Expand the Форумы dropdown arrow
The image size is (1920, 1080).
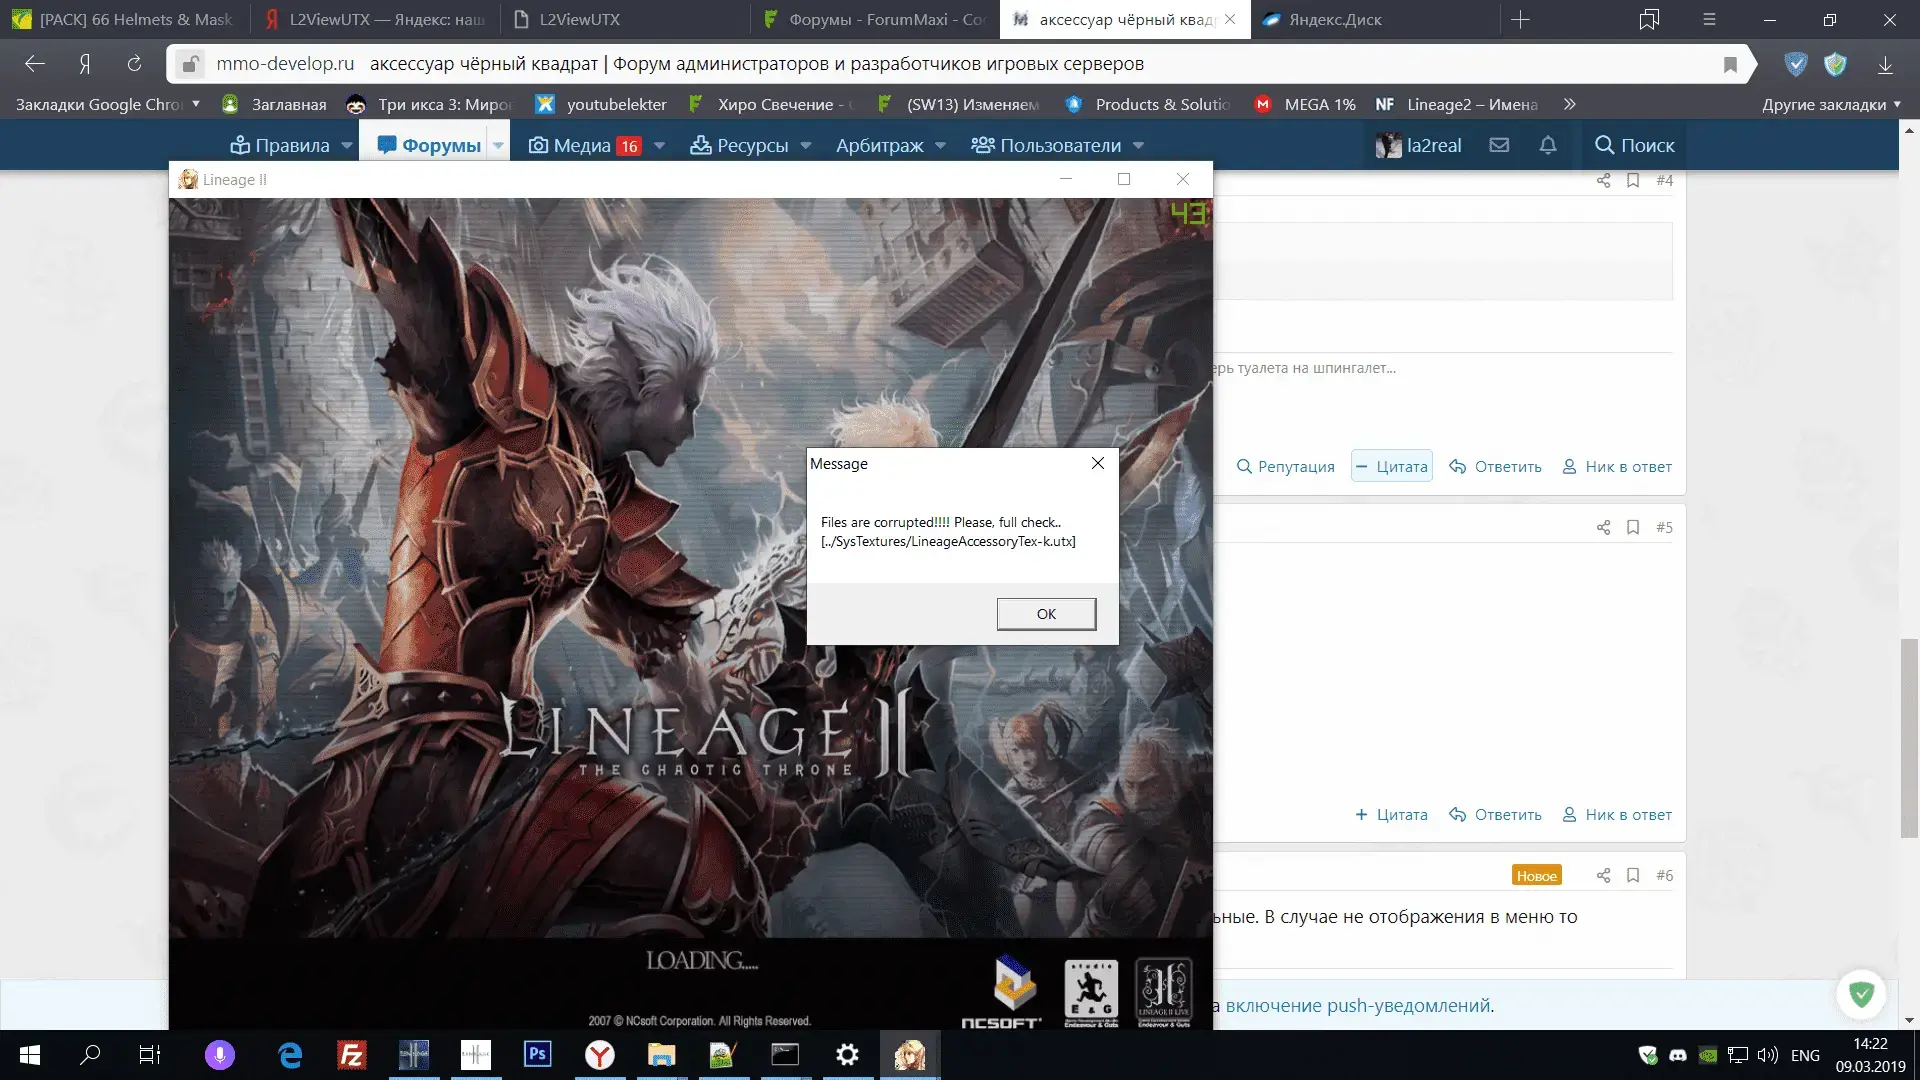[498, 145]
